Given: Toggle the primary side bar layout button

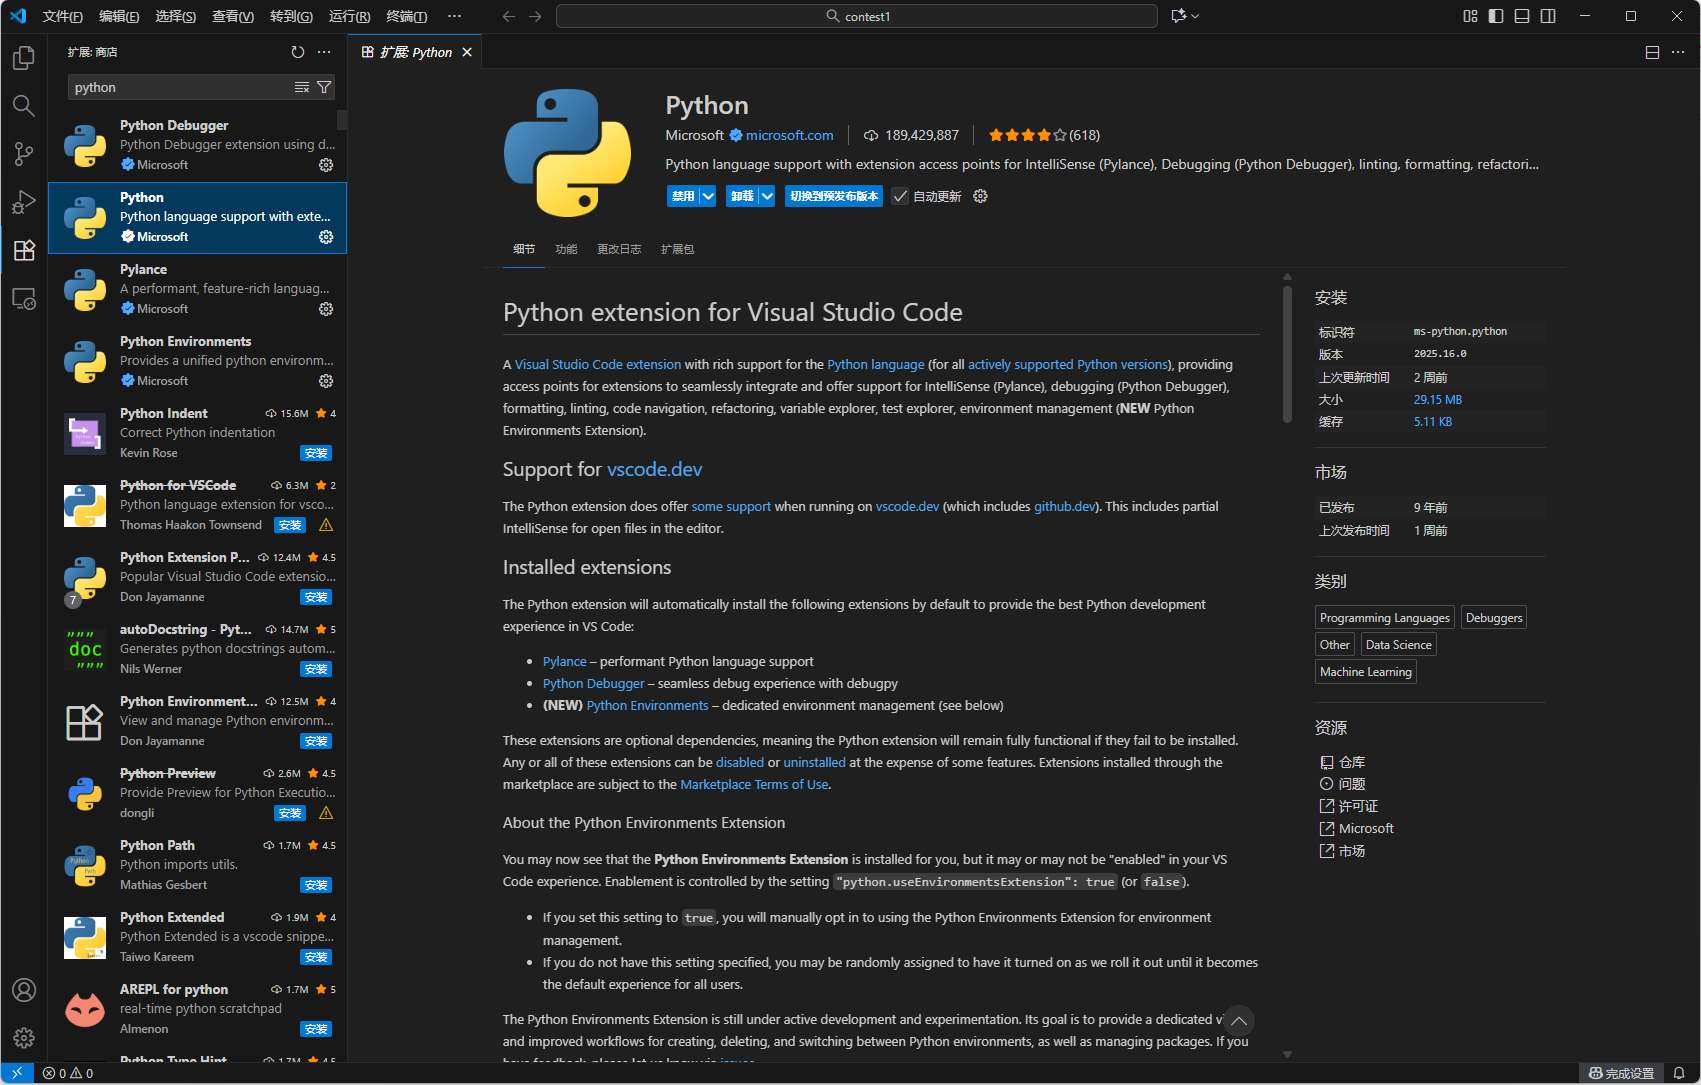Looking at the screenshot, I should pyautogui.click(x=1496, y=16).
